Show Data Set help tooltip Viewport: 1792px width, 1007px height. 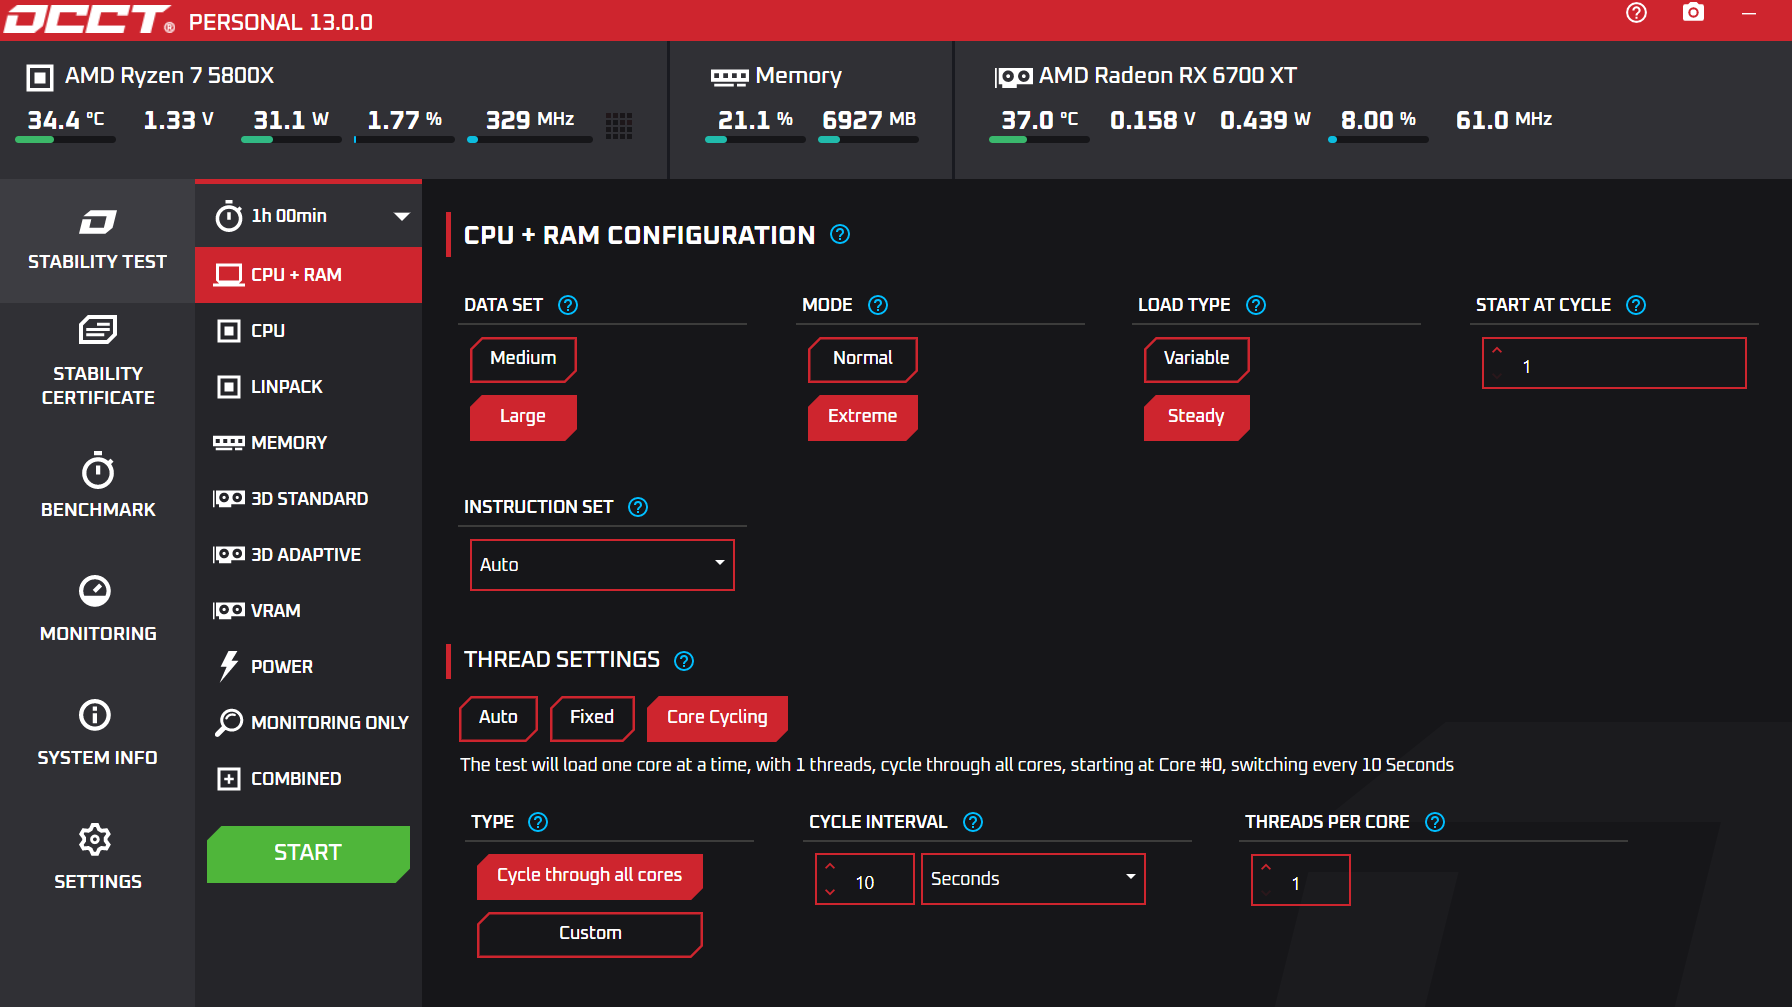pyautogui.click(x=568, y=305)
